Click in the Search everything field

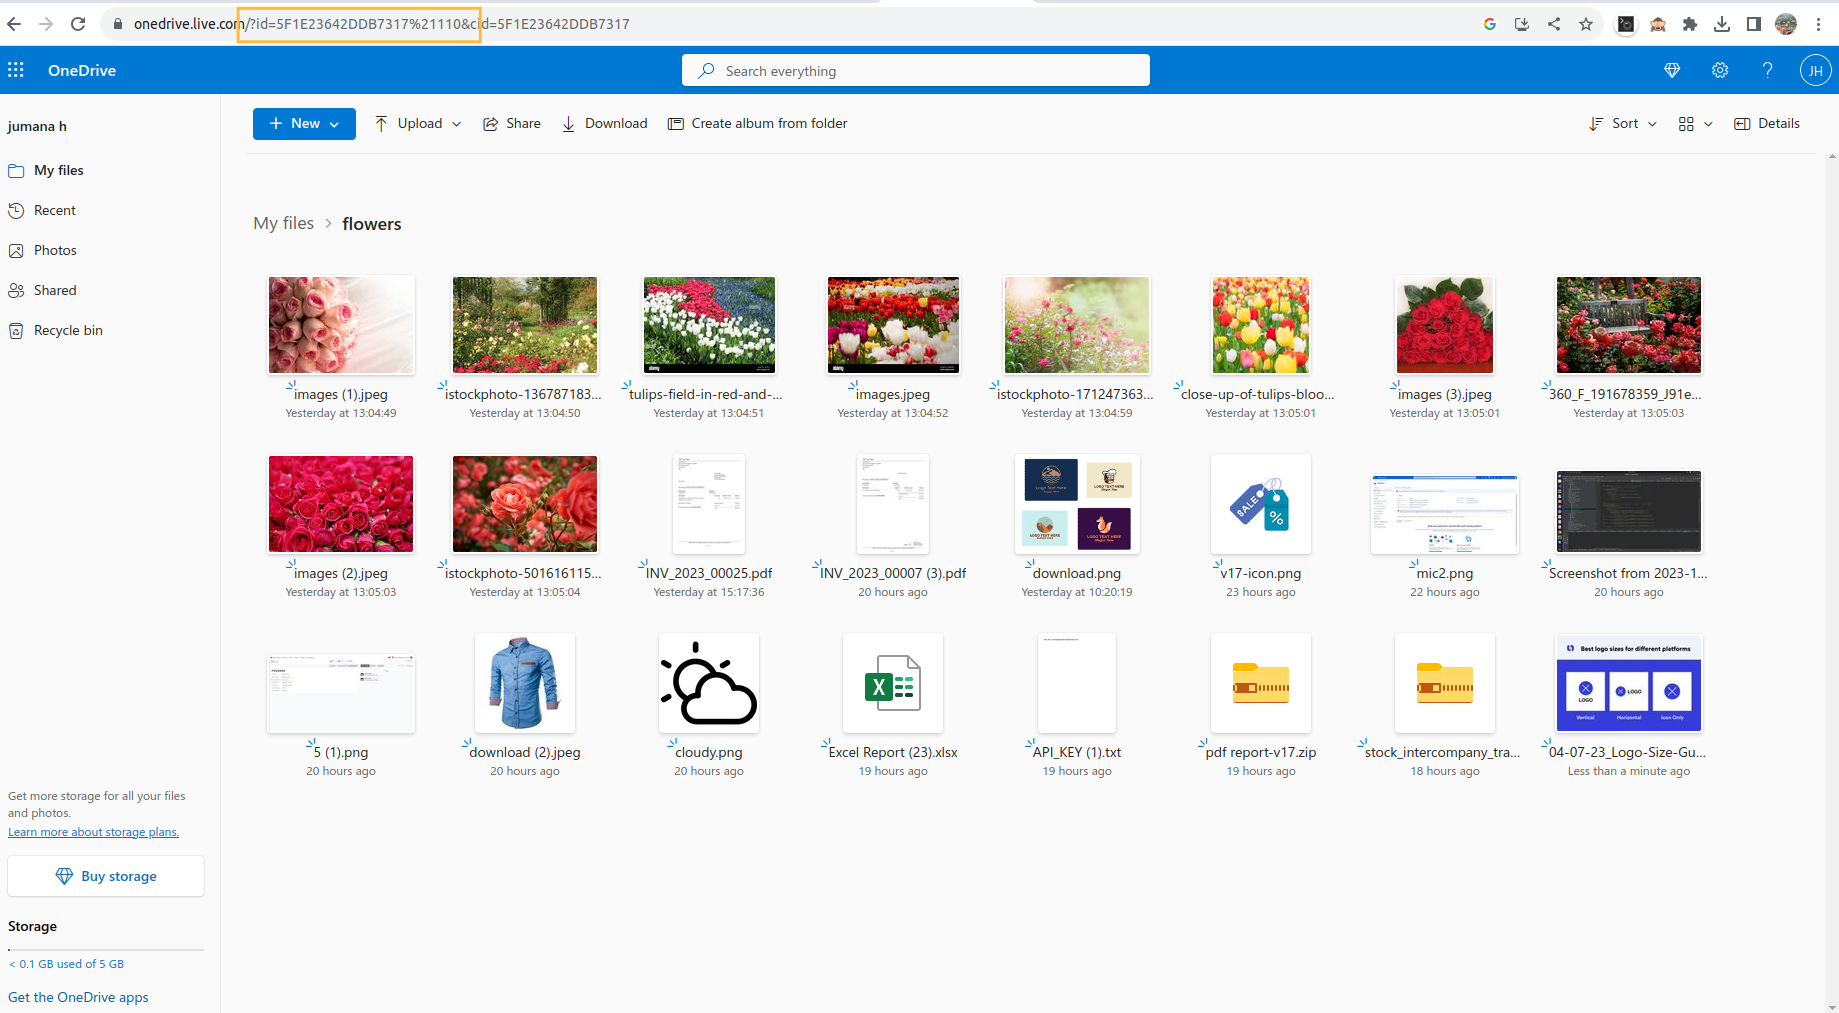tap(915, 71)
